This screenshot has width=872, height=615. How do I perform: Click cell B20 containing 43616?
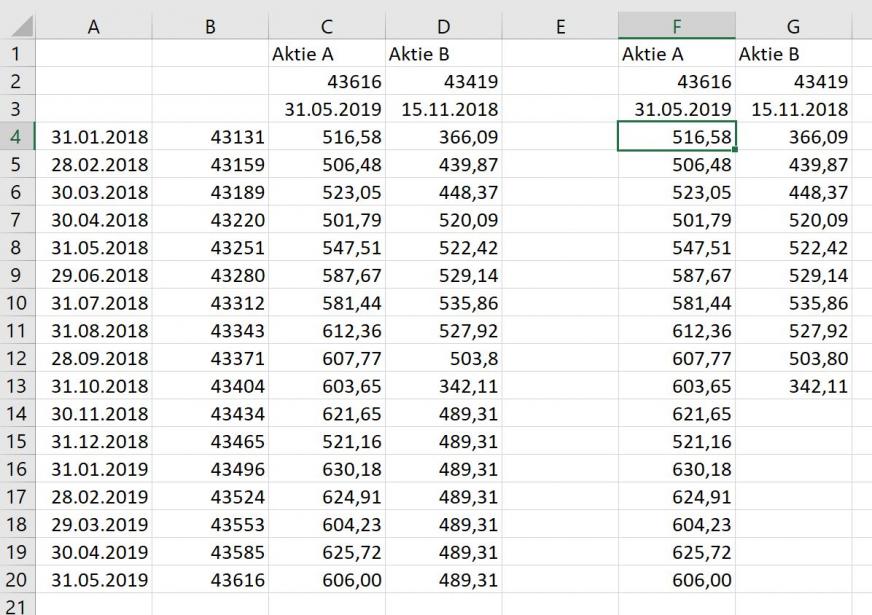(x=210, y=580)
